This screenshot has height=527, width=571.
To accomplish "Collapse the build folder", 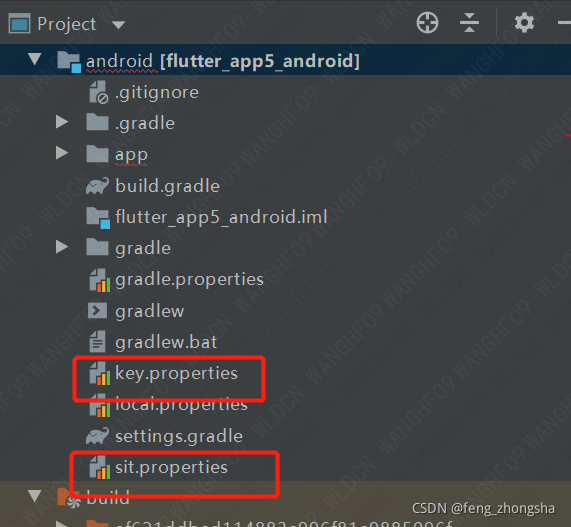I will coord(35,496).
